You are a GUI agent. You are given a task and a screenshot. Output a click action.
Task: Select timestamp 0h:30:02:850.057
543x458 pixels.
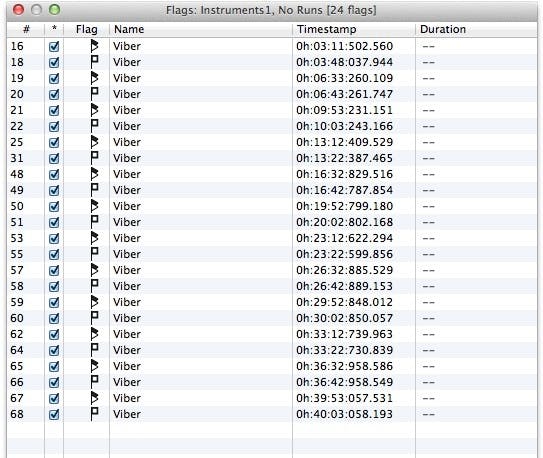[x=344, y=318]
